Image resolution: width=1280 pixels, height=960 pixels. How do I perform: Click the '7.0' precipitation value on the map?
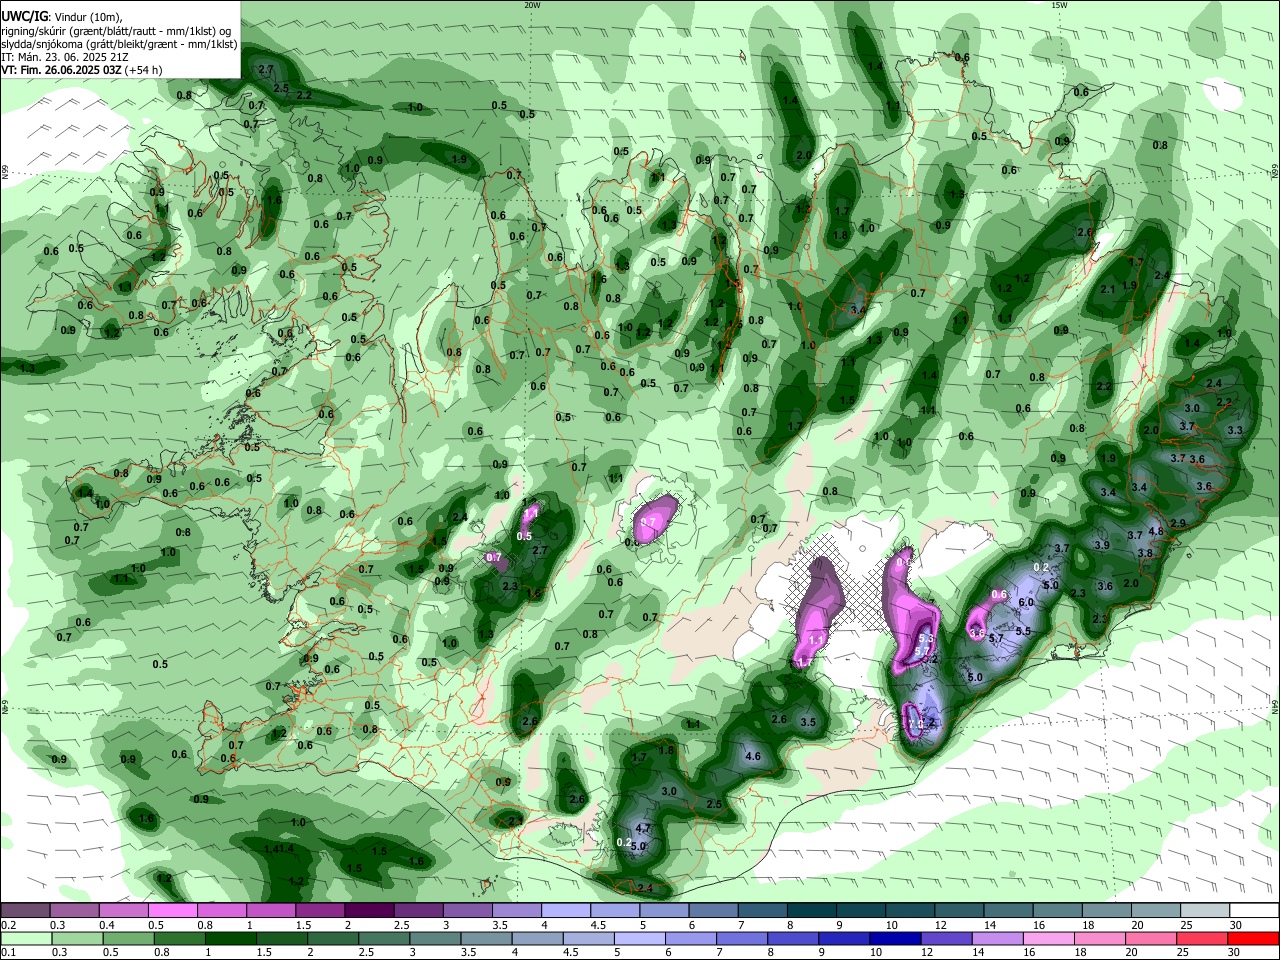click(914, 723)
